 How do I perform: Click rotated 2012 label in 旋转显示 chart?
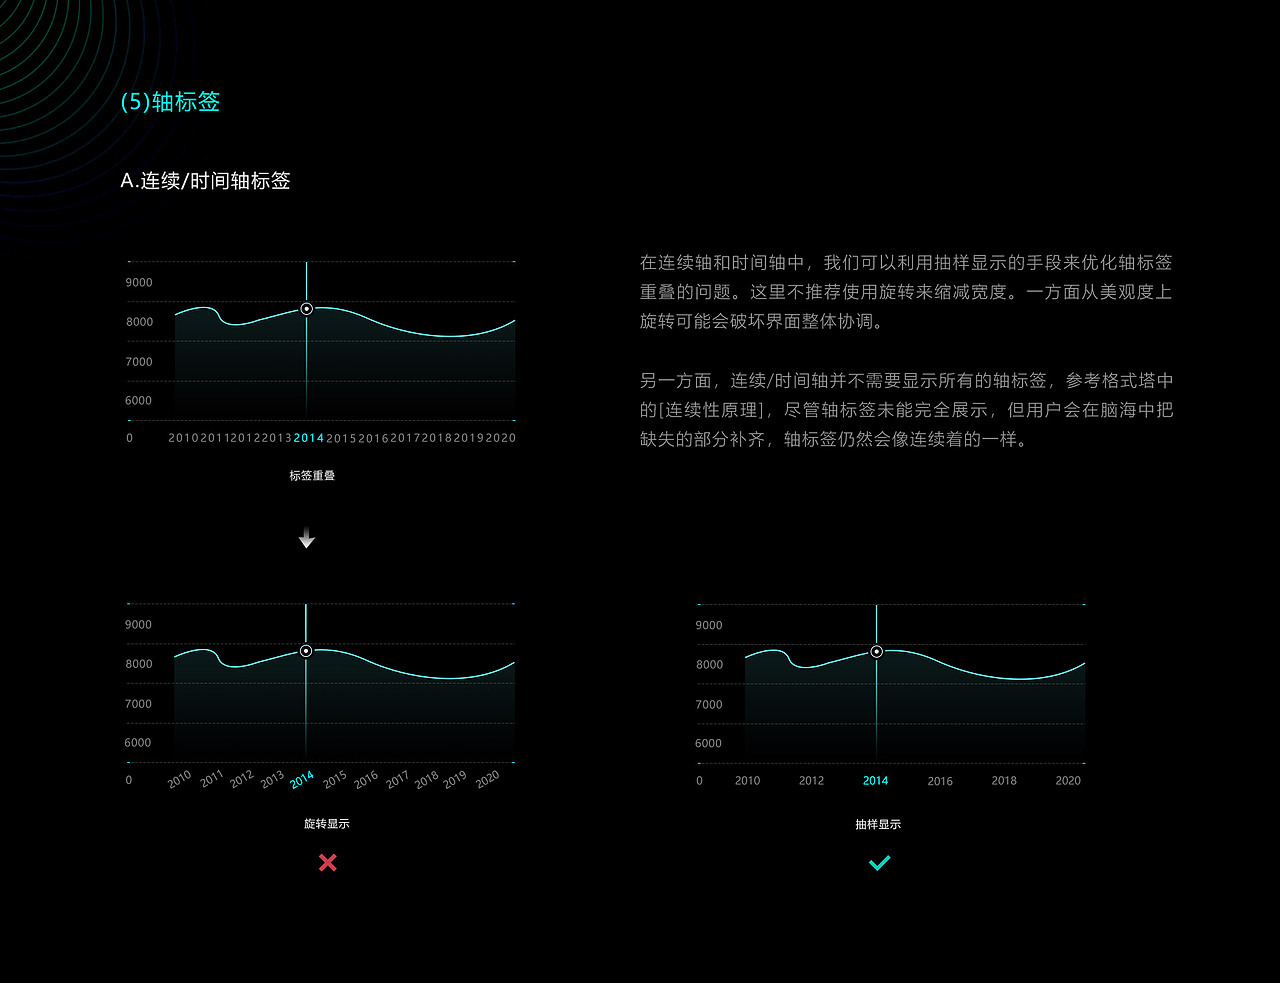pos(241,779)
